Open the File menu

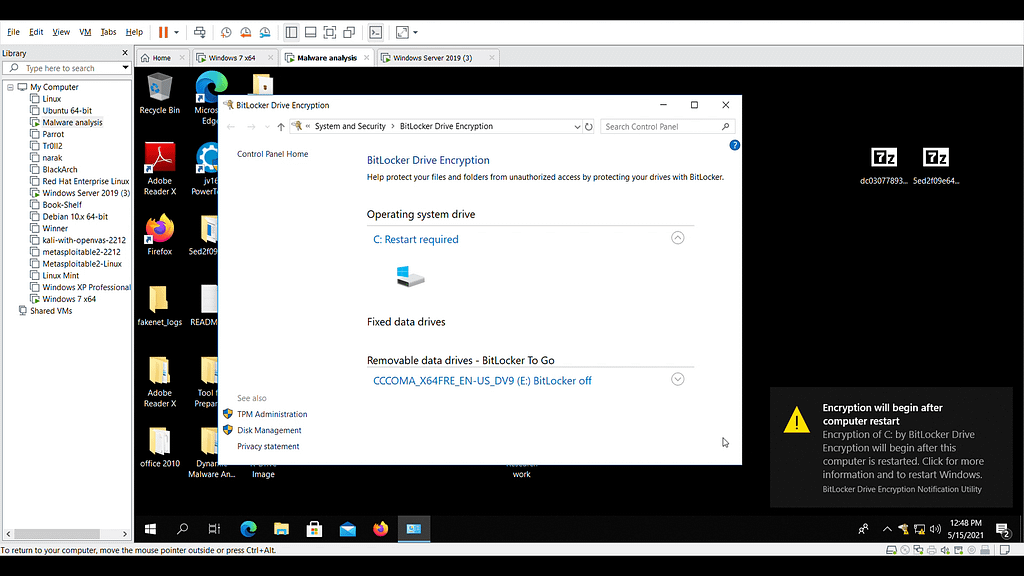(x=13, y=32)
